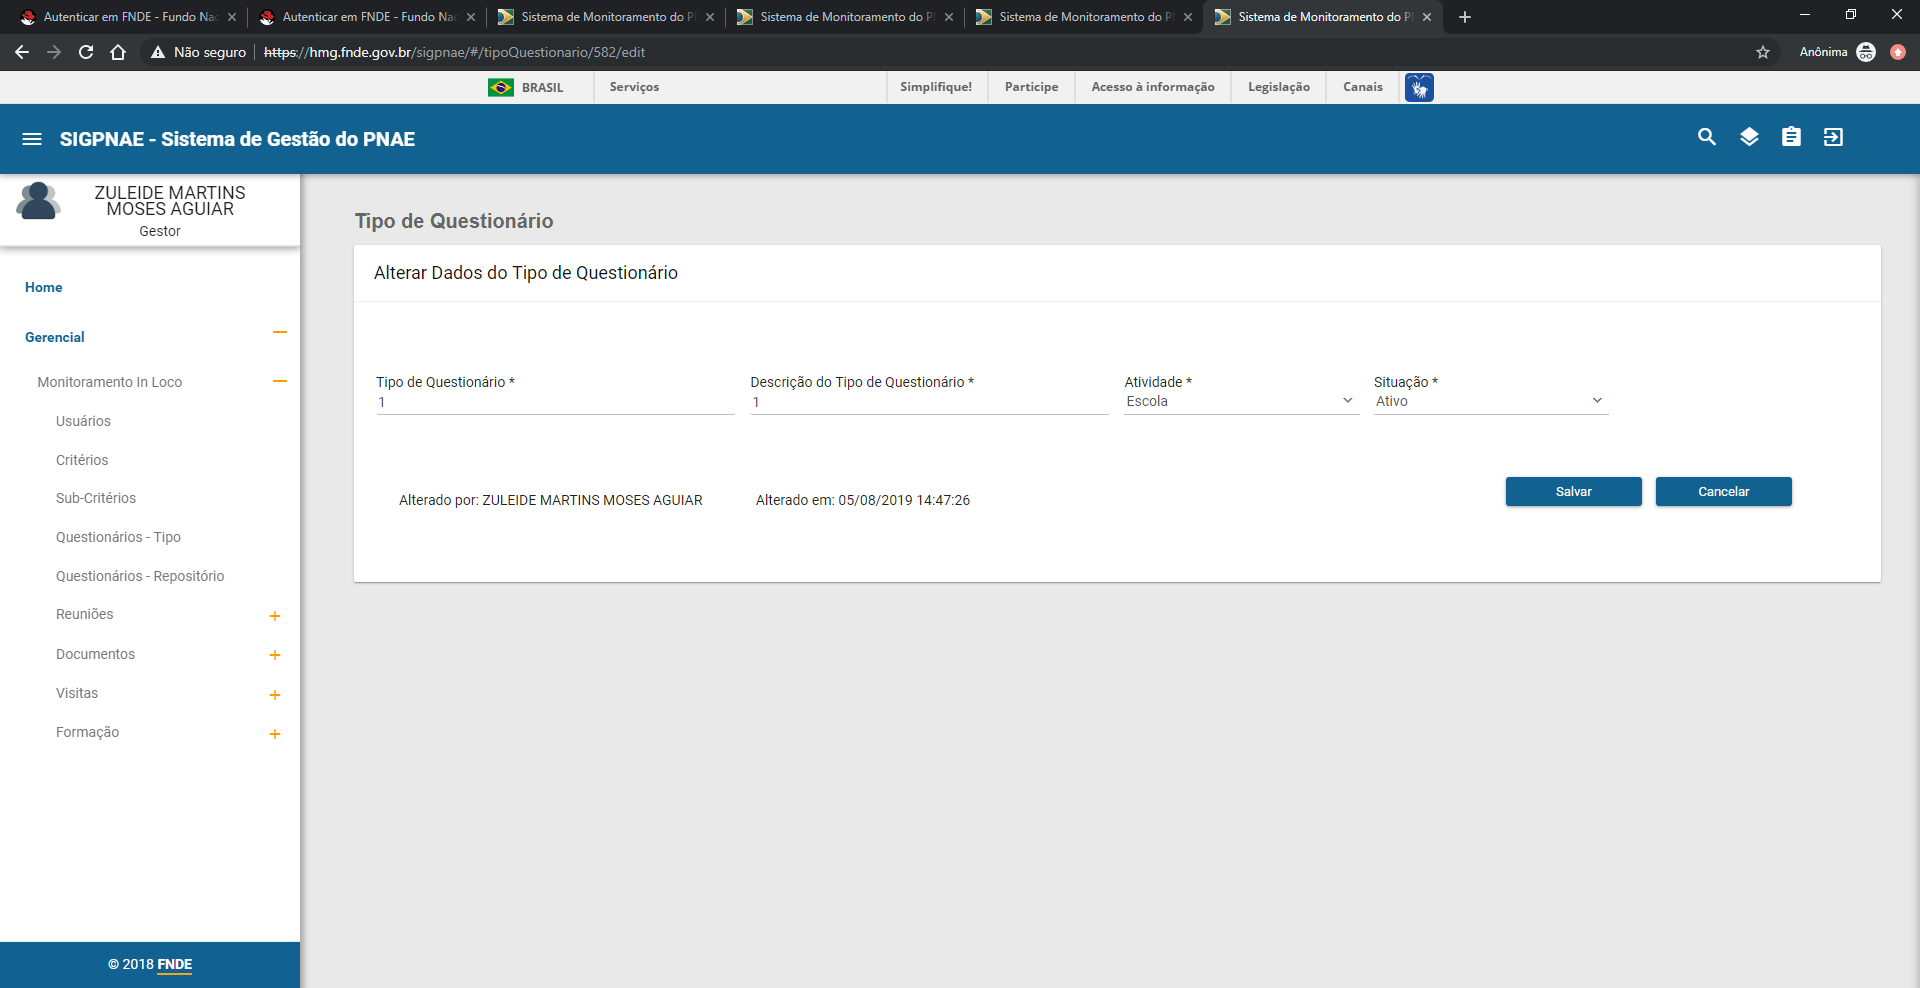Bookmark this page with the star icon
This screenshot has width=1920, height=988.
[1762, 52]
